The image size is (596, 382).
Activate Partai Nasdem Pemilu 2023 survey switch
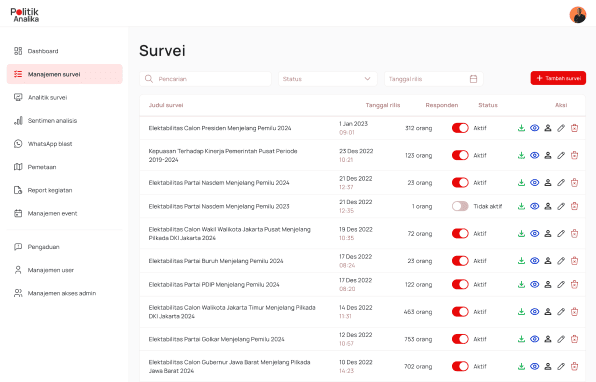[x=460, y=206]
